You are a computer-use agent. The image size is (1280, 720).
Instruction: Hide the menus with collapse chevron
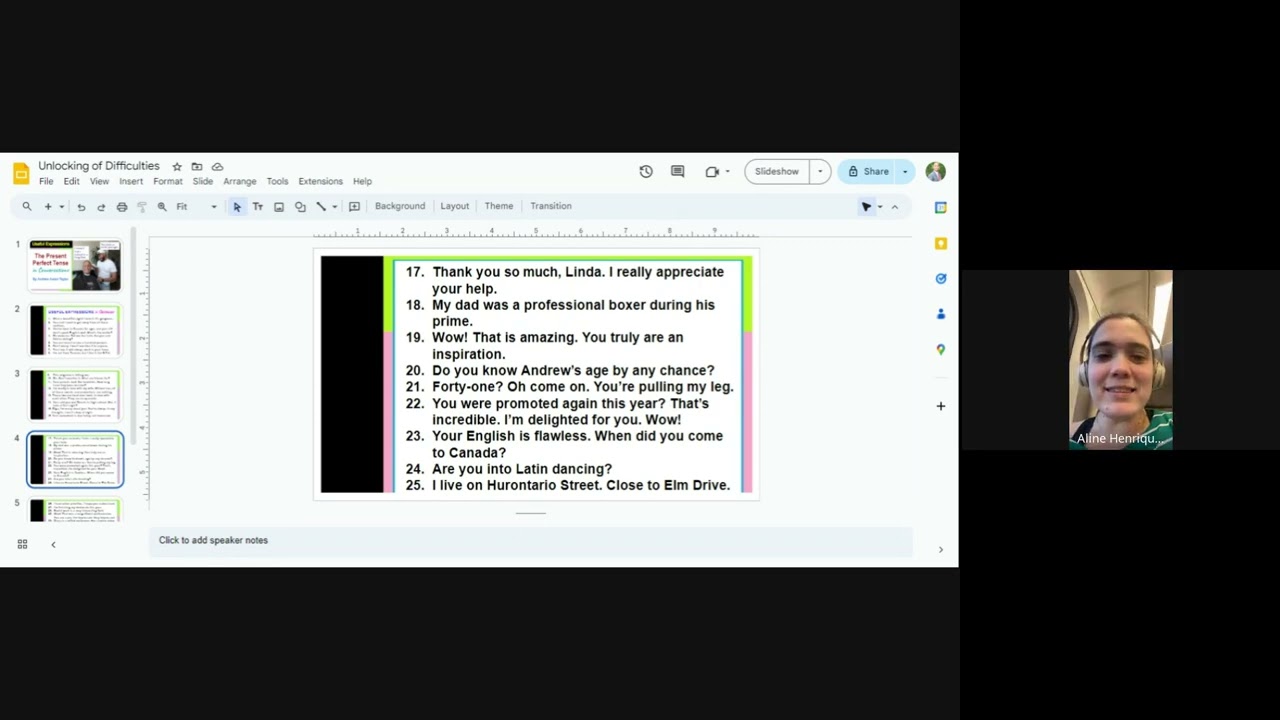coord(895,207)
